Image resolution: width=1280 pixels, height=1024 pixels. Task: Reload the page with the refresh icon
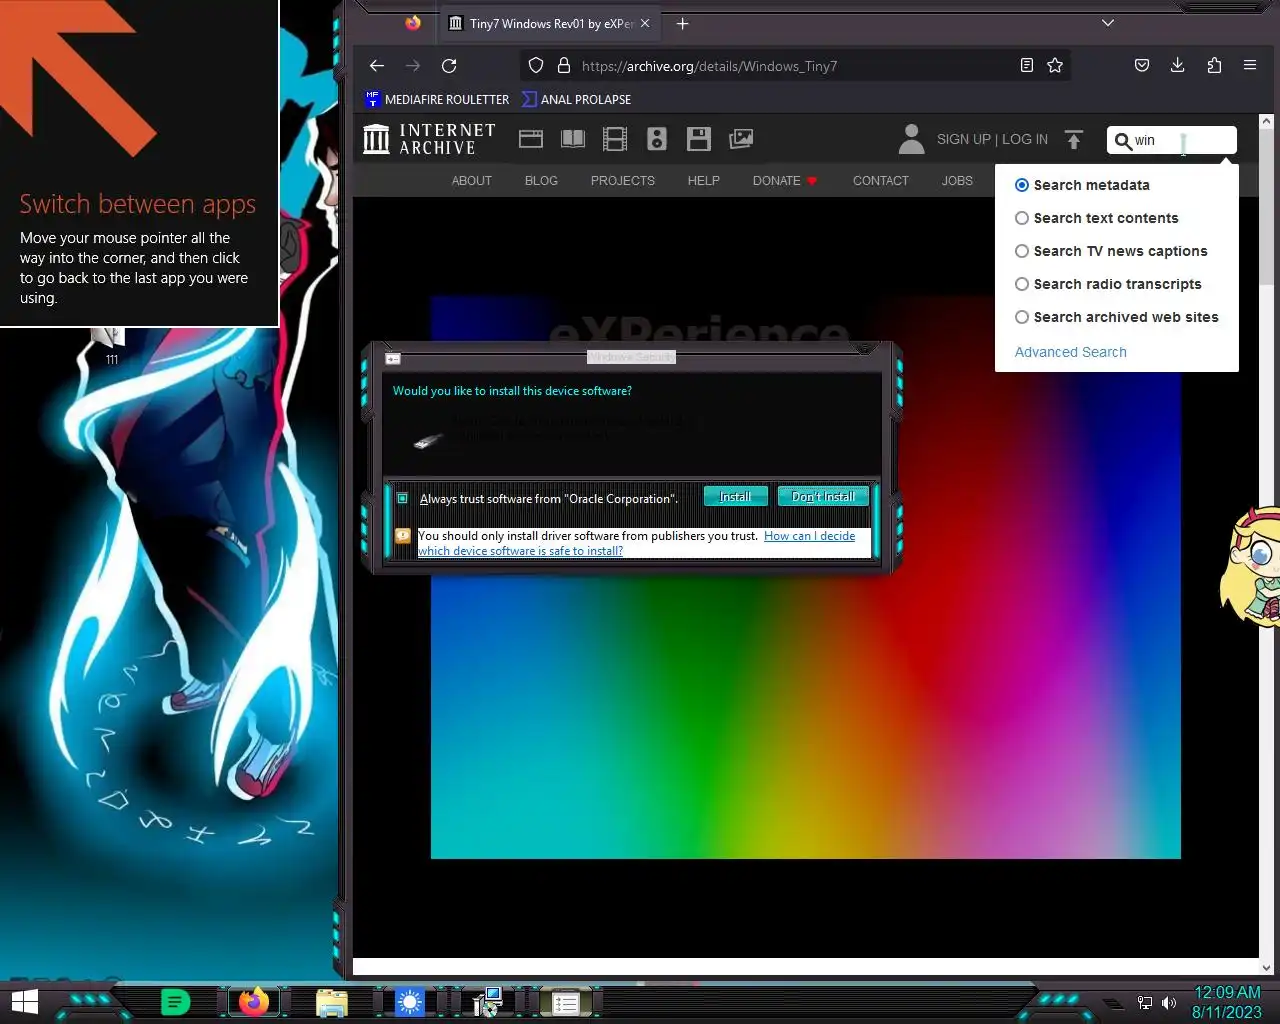click(449, 66)
